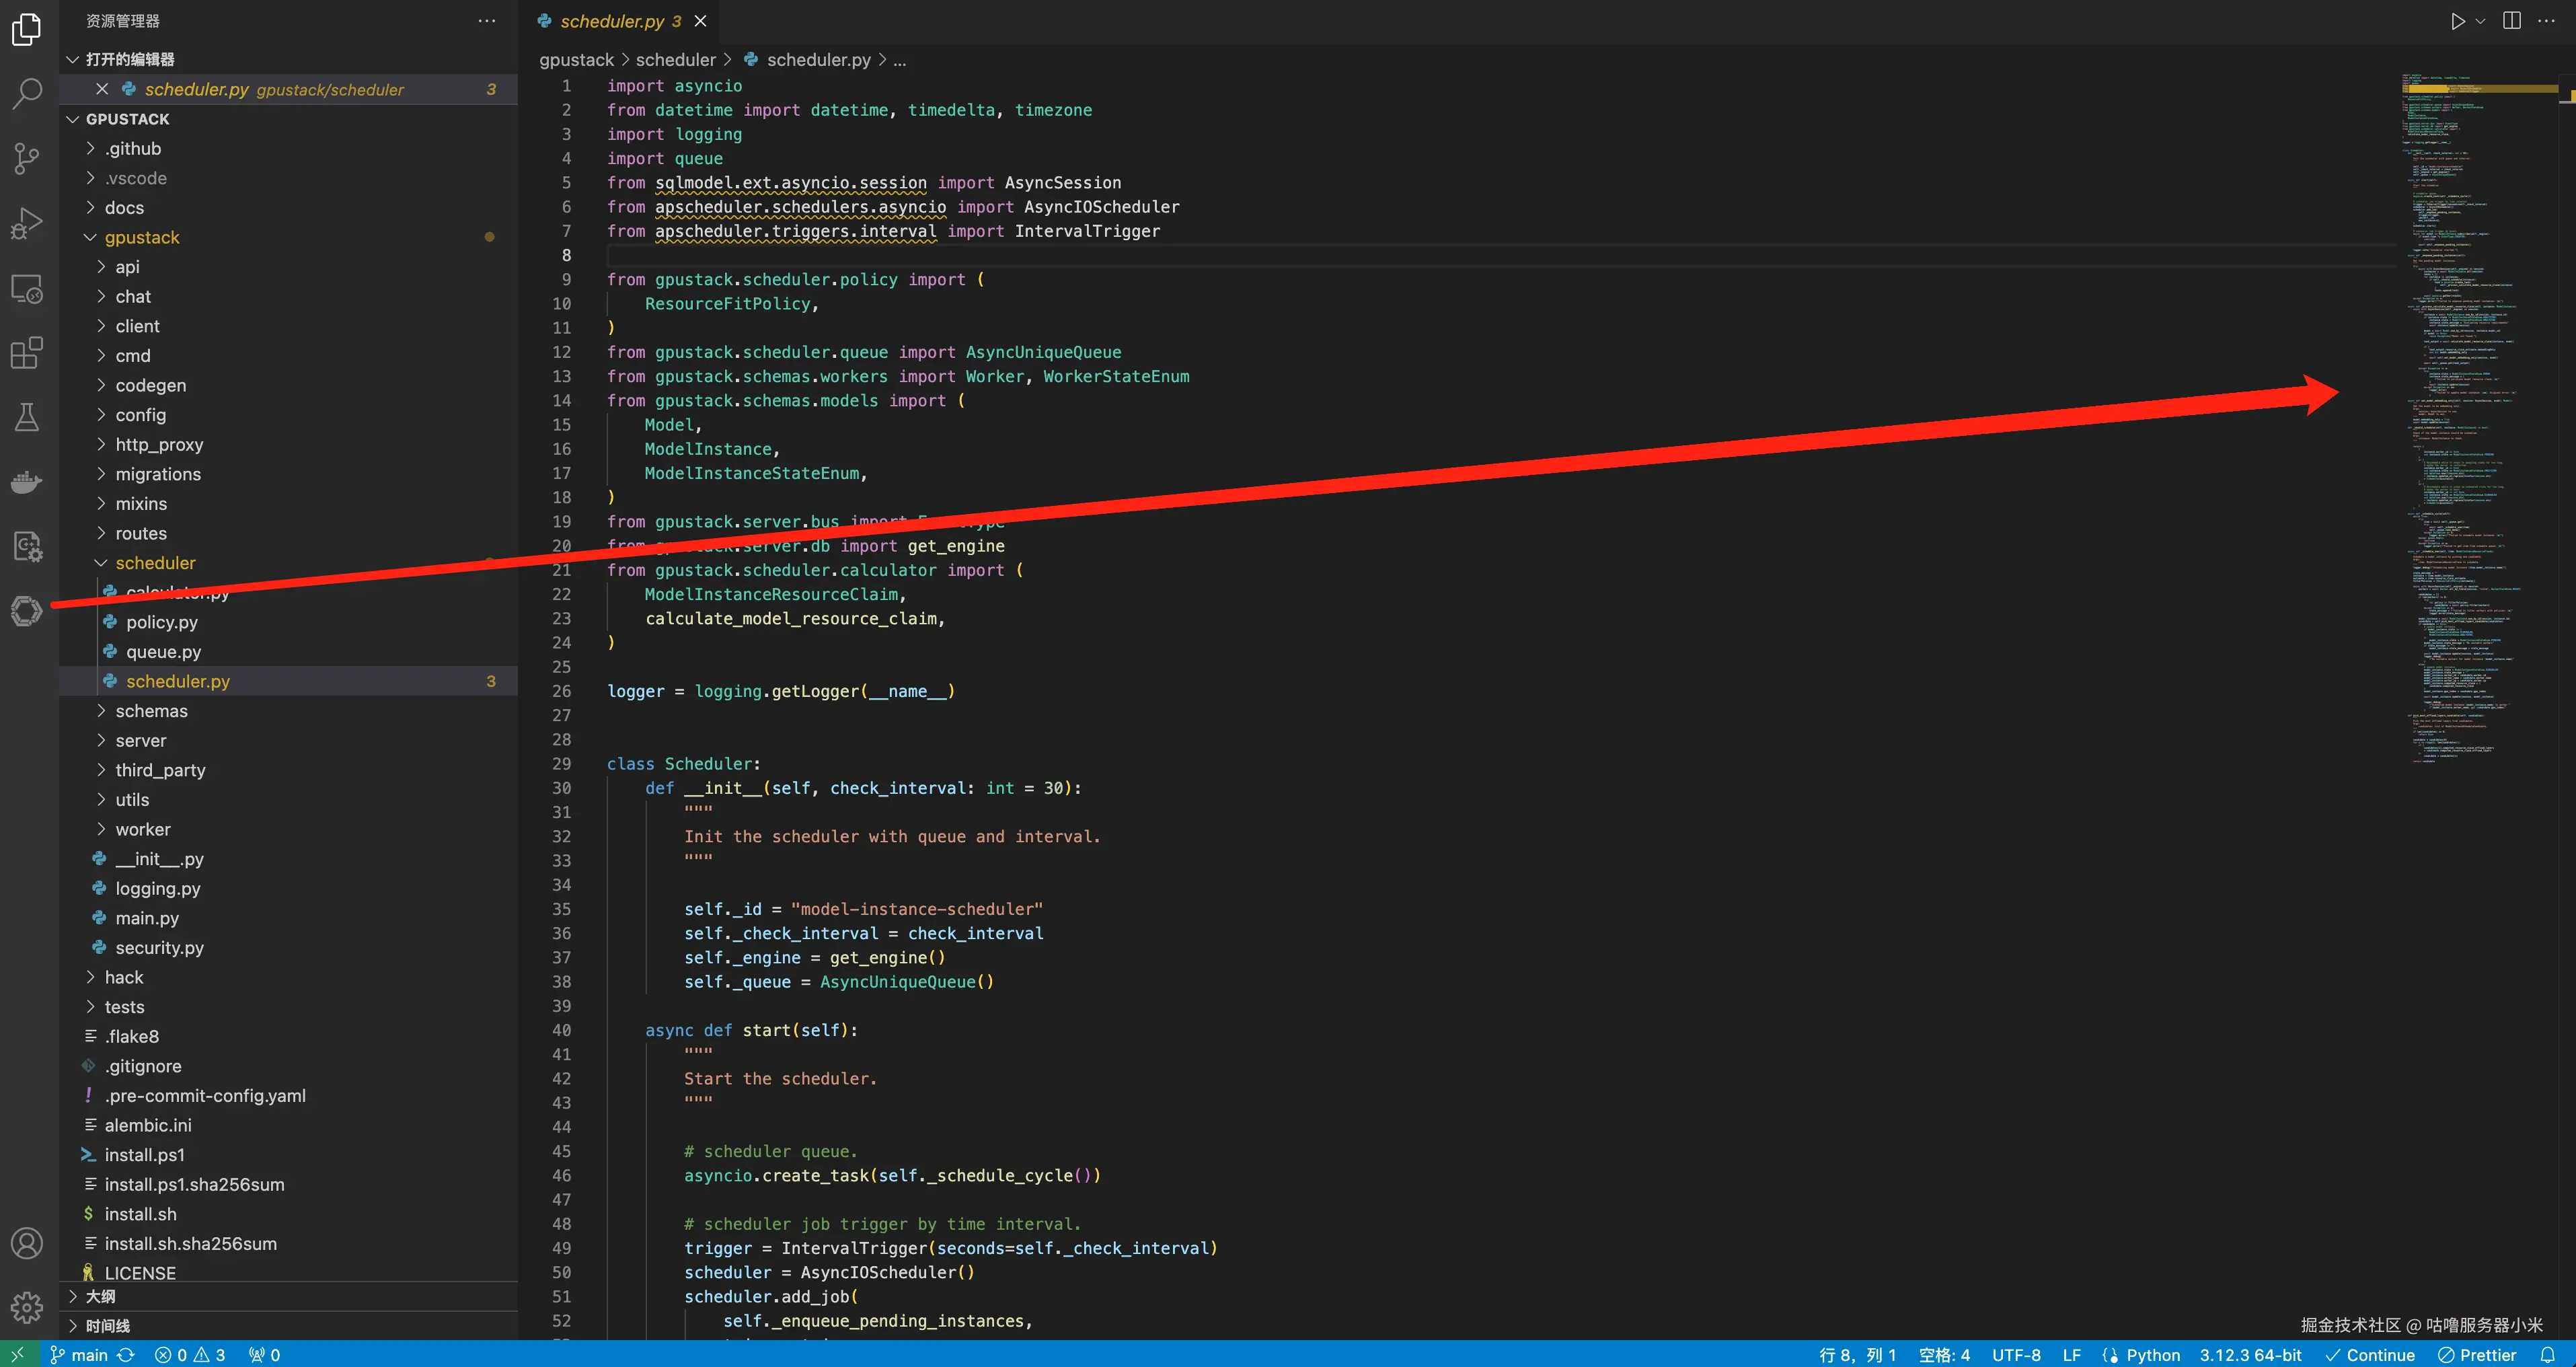Expand the schemas folder
The width and height of the screenshot is (2576, 1367).
point(151,711)
